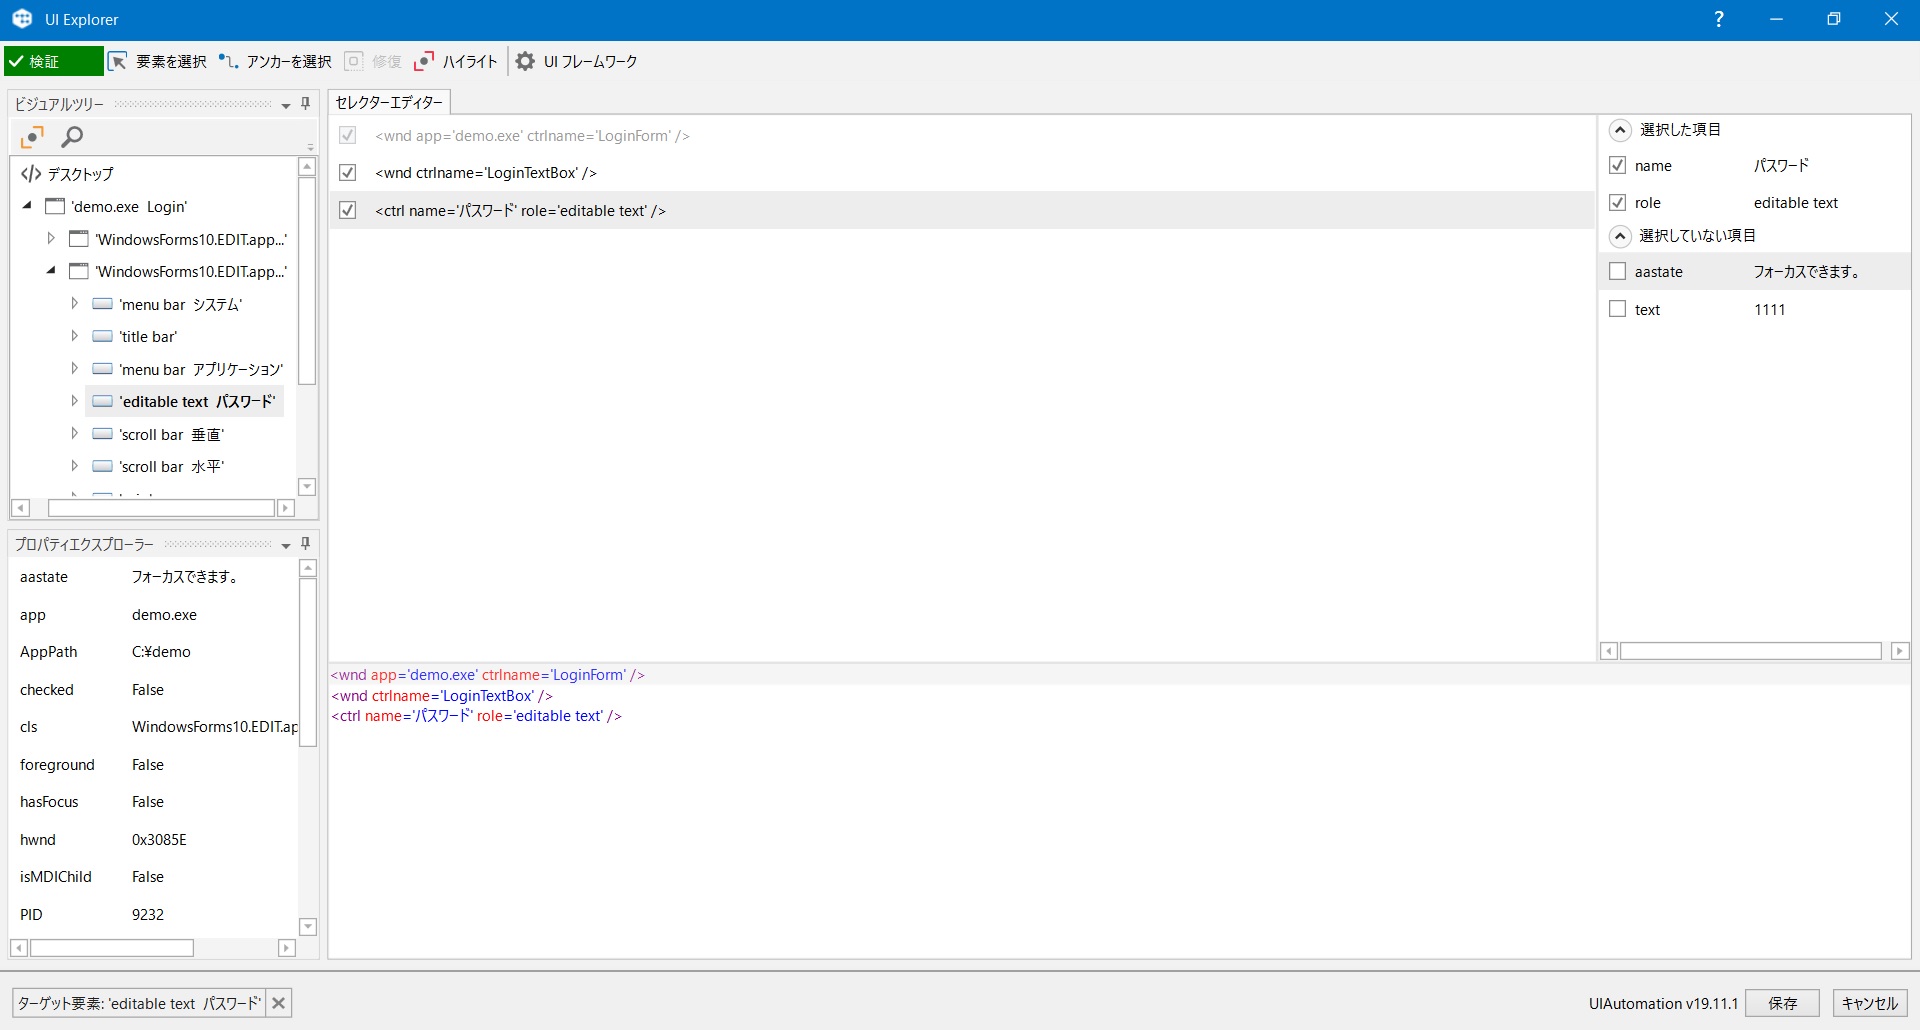Pin the ビジュアルツリー panel
The width and height of the screenshot is (1920, 1030).
tap(306, 103)
